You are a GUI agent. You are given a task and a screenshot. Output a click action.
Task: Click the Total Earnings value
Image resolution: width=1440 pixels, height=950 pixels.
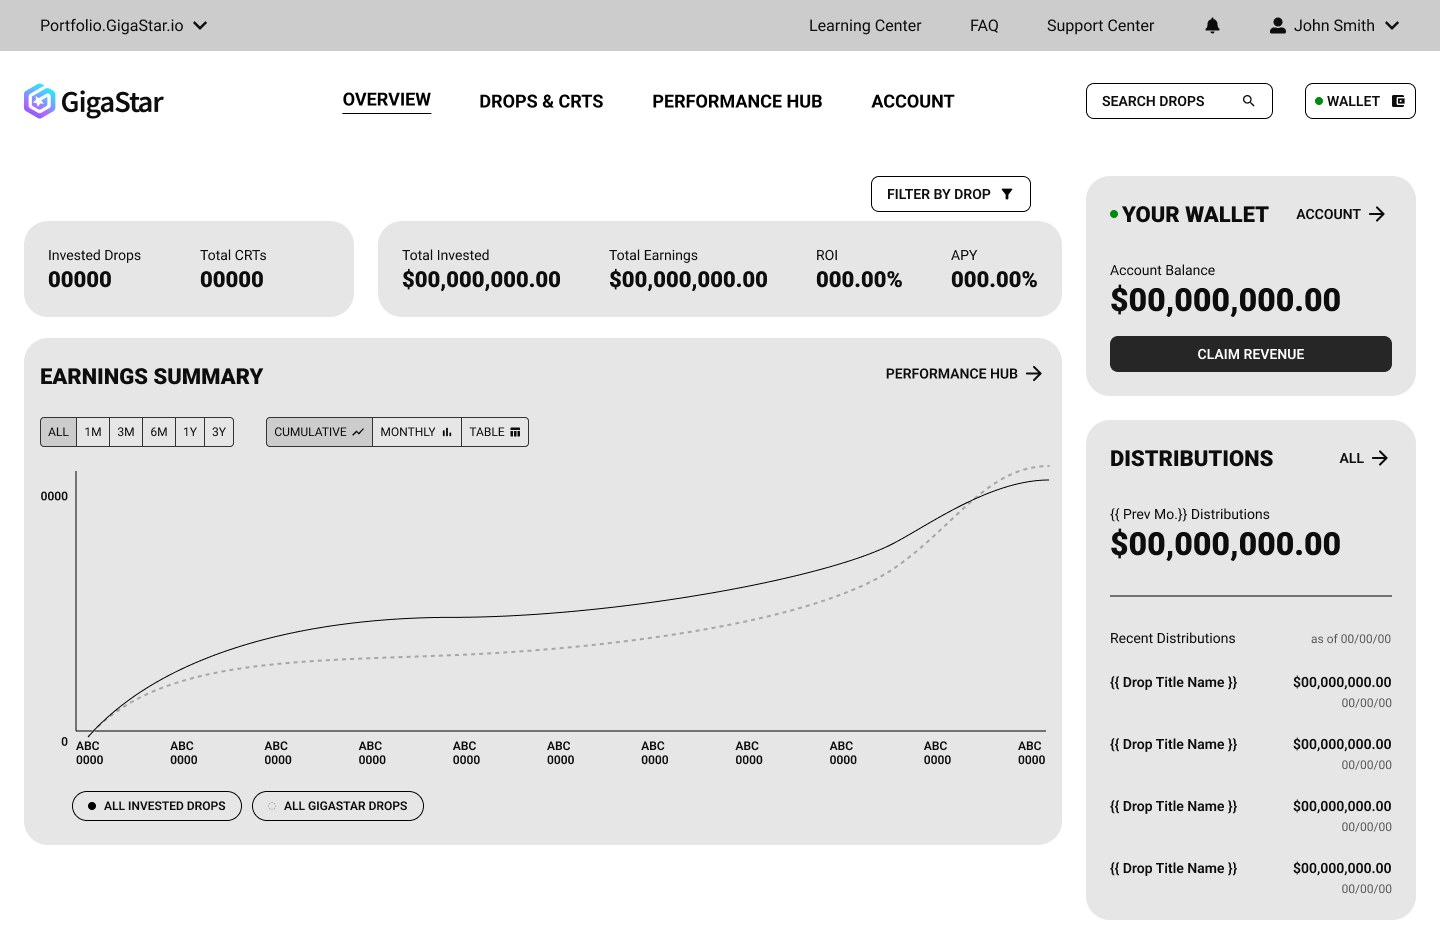point(688,280)
